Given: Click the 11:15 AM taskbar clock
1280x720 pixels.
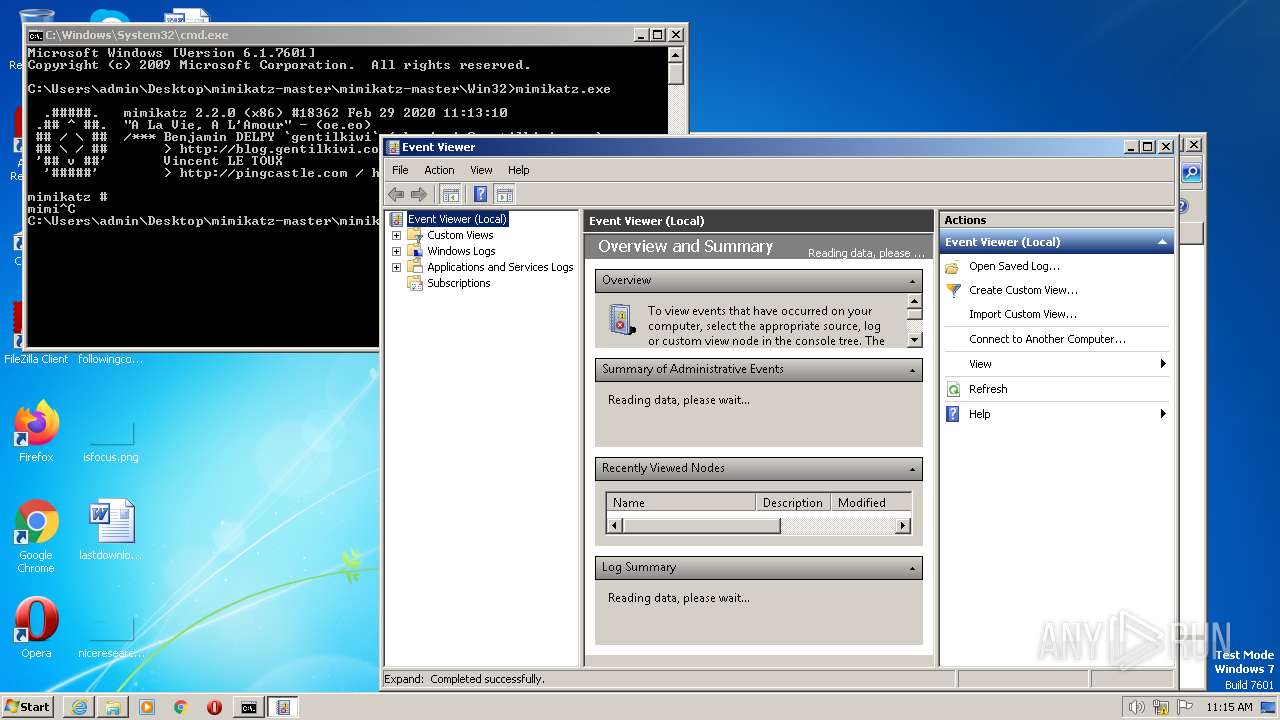Looking at the screenshot, I should [x=1229, y=707].
